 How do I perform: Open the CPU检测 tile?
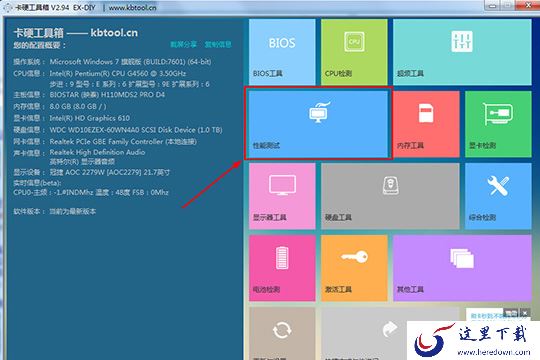pos(354,52)
